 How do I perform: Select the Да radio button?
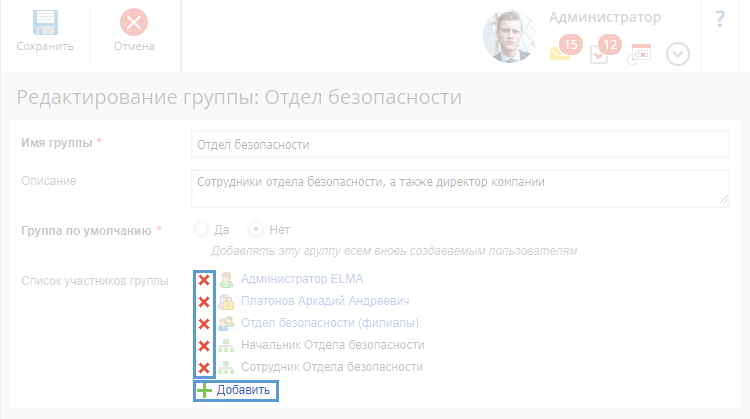(x=201, y=230)
